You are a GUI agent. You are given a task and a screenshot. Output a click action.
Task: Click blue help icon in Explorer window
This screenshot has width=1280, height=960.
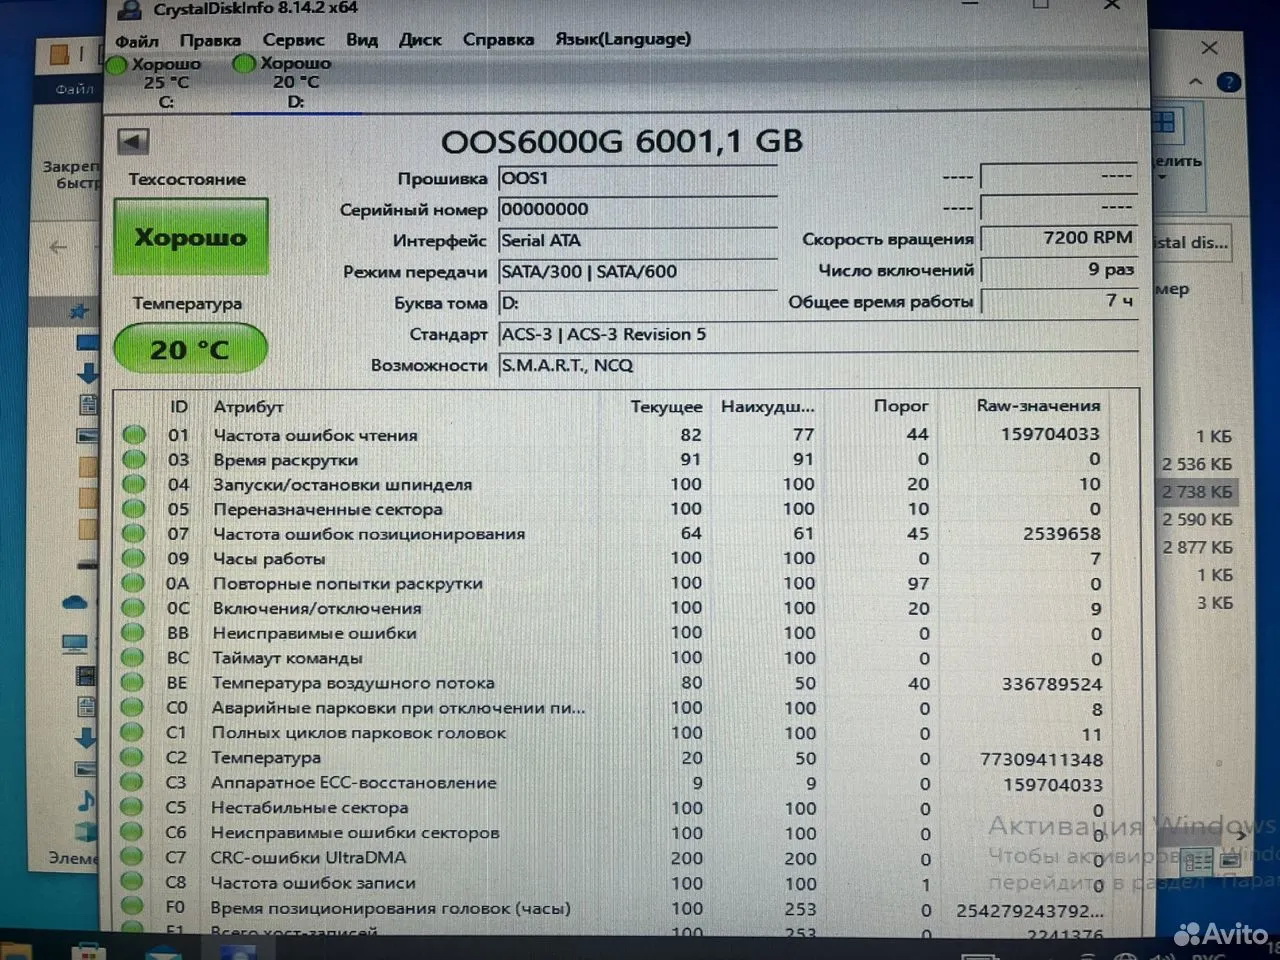1229,83
